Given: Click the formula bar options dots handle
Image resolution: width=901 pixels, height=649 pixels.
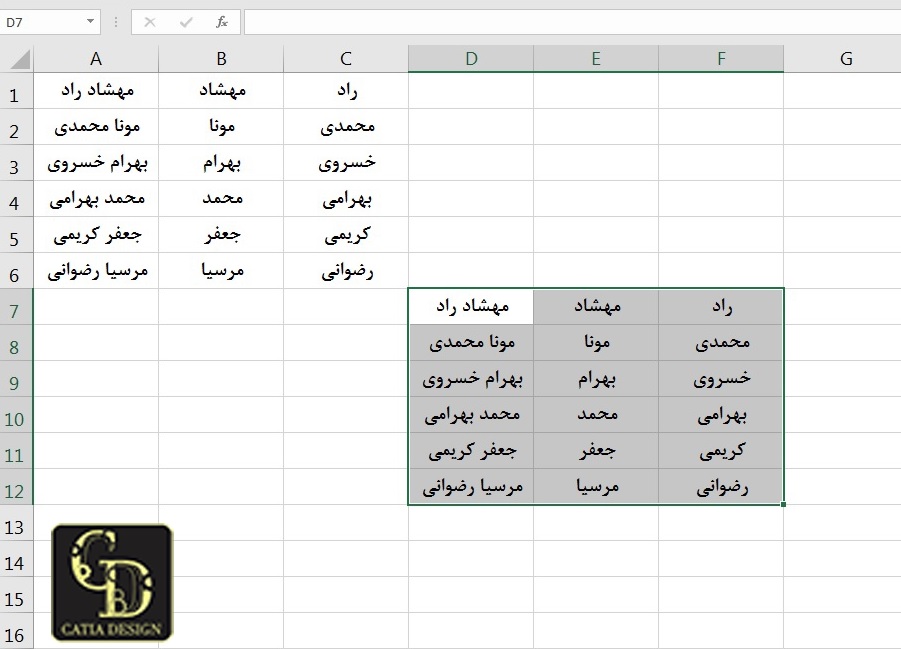Looking at the screenshot, I should [x=116, y=22].
